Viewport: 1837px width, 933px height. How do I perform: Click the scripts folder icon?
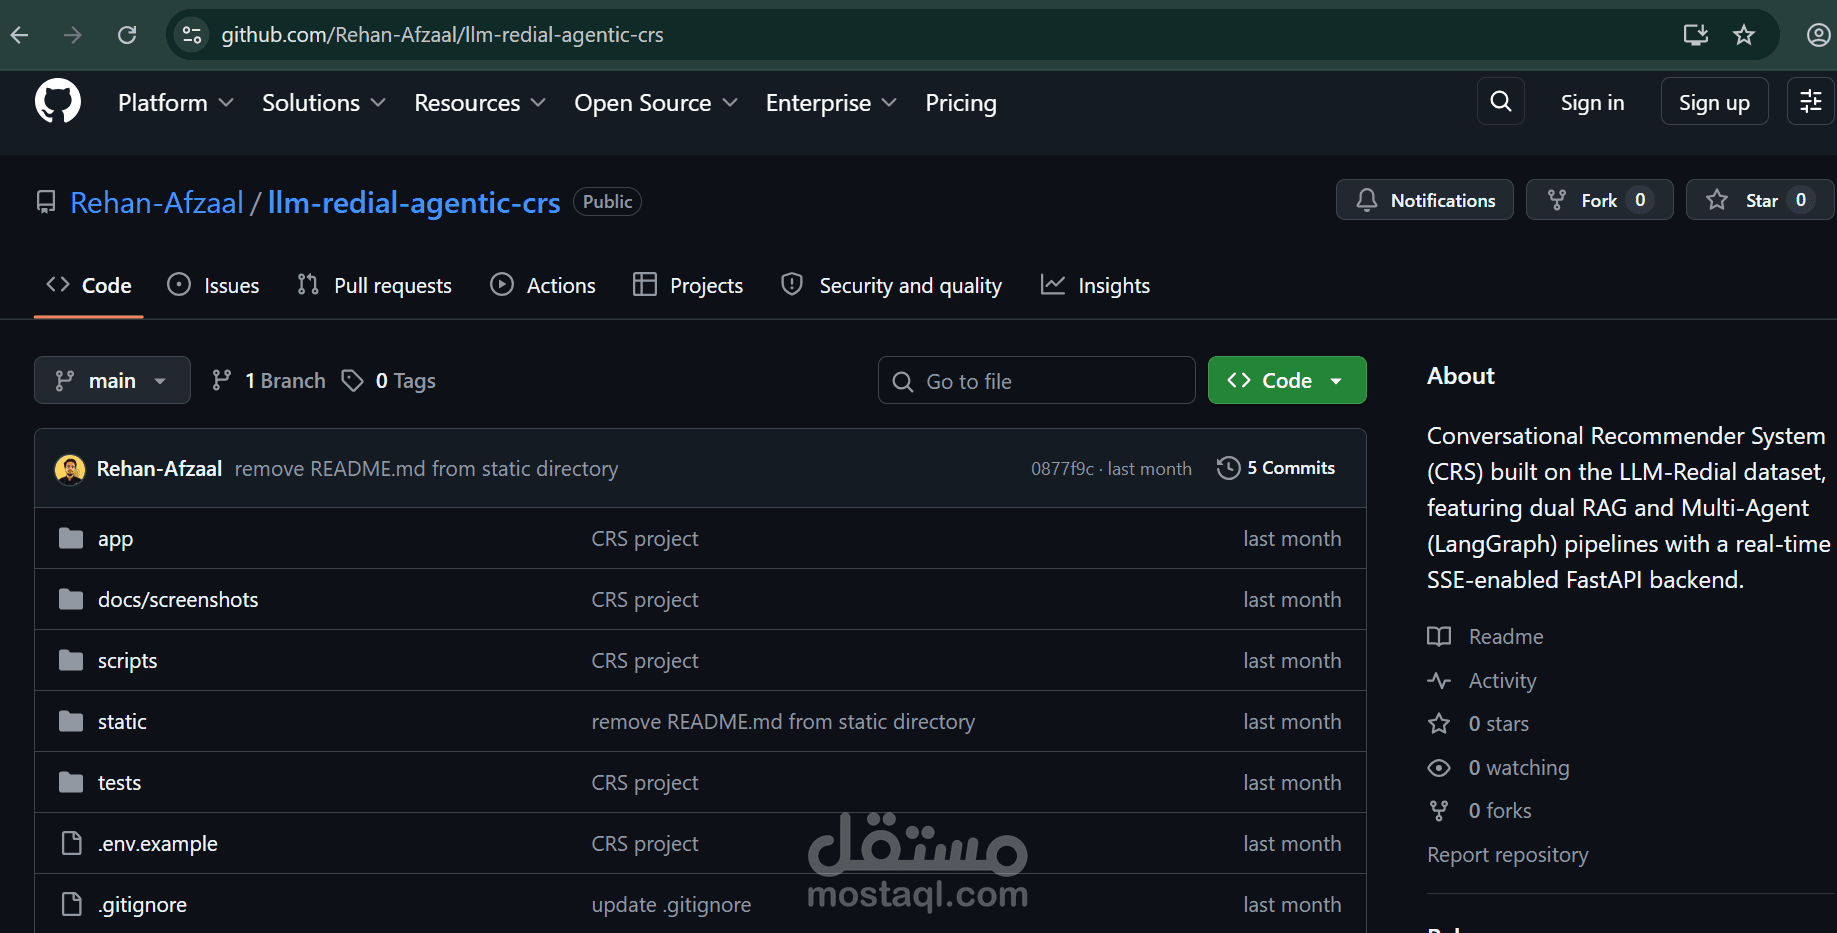pos(71,661)
